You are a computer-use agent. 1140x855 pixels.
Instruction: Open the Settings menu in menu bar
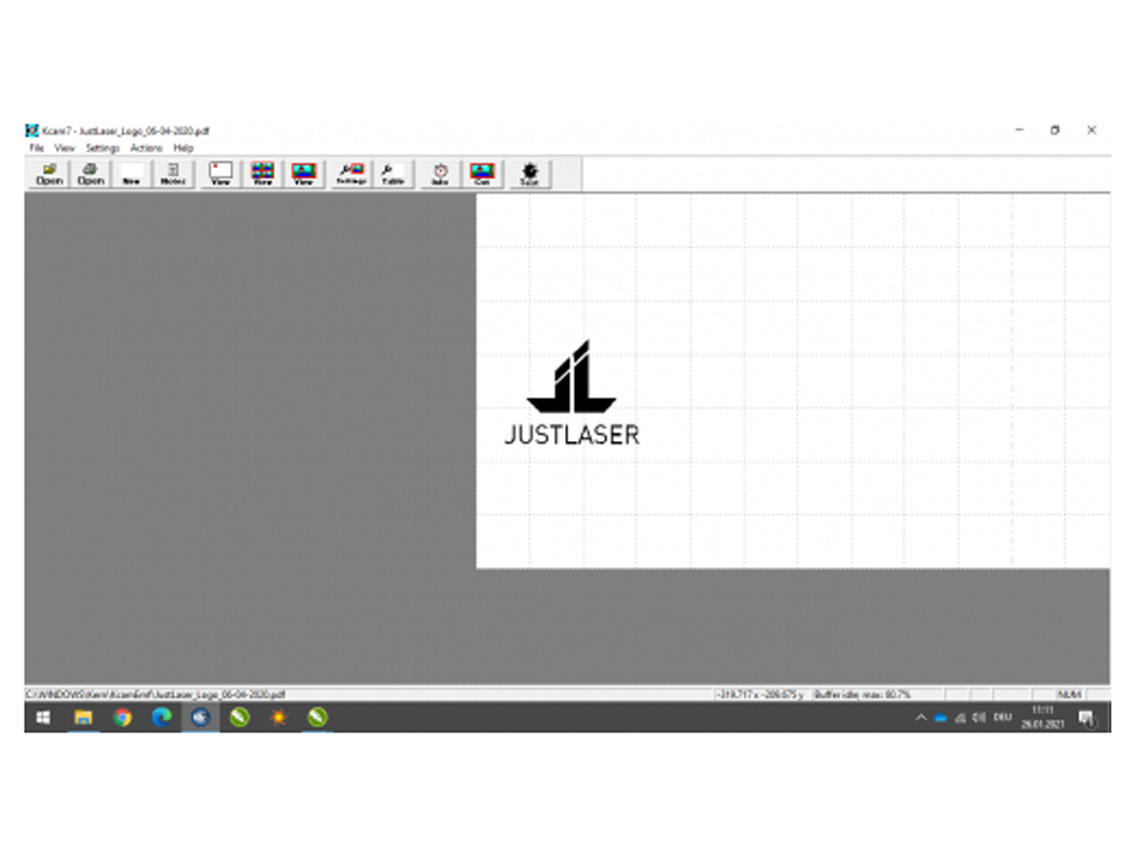click(102, 148)
